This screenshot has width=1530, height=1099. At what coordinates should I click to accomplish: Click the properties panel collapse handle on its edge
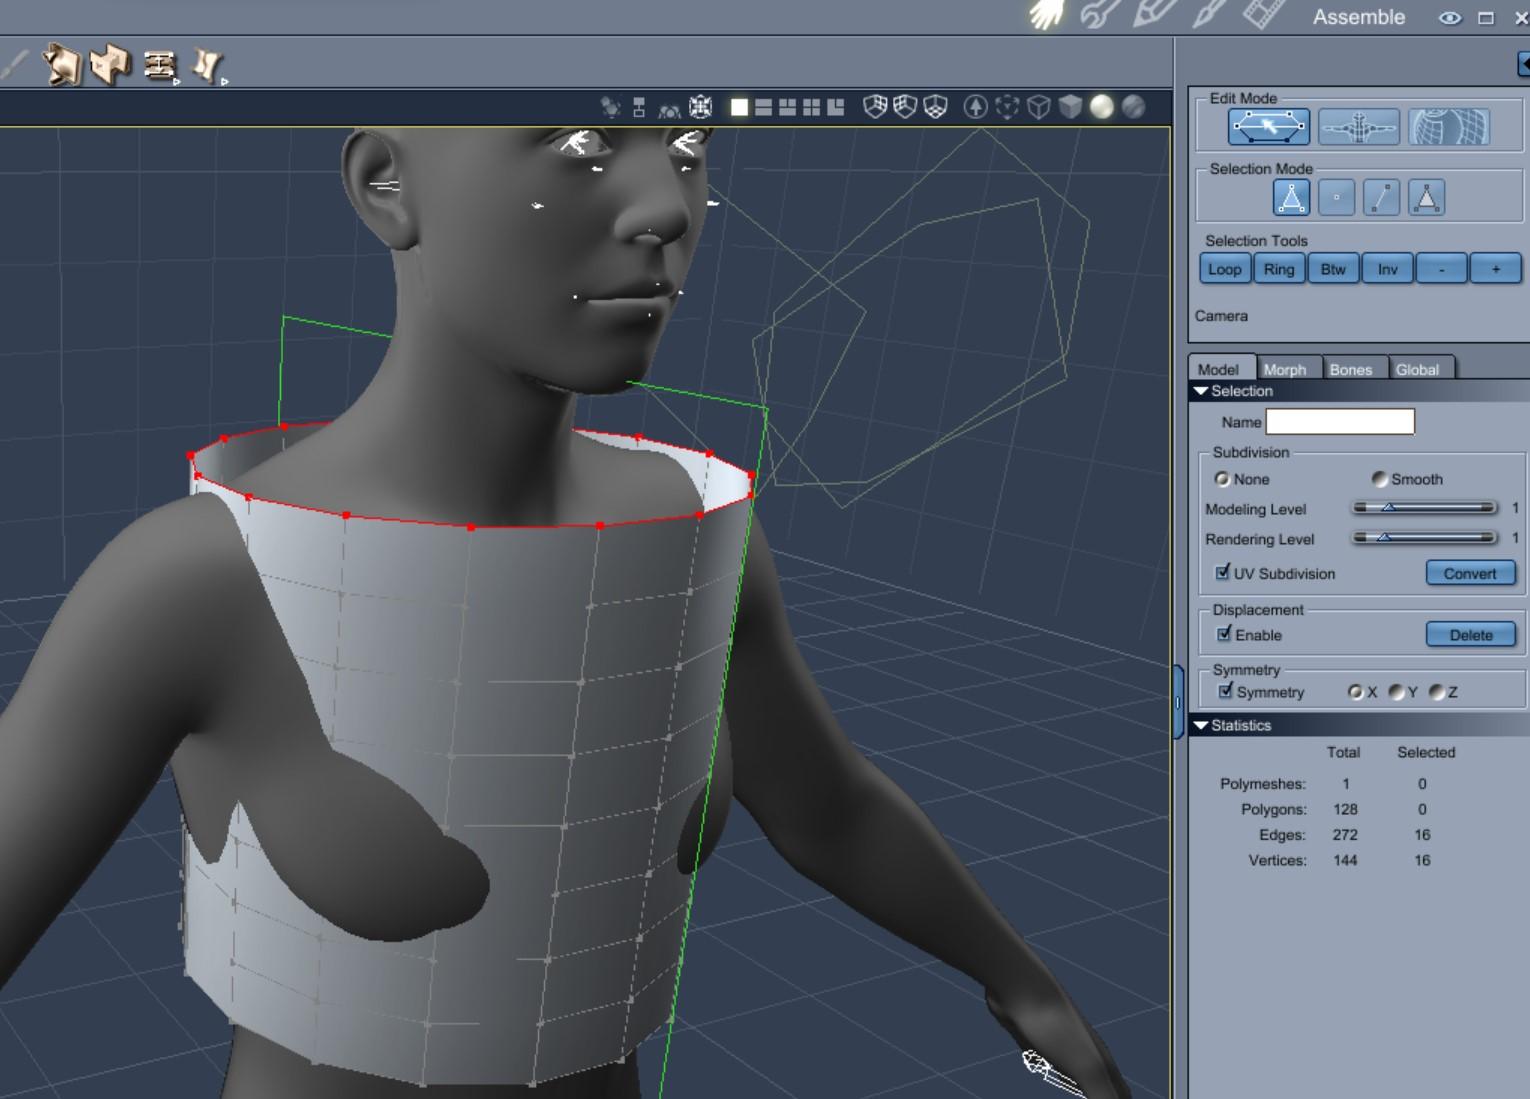[x=1178, y=702]
